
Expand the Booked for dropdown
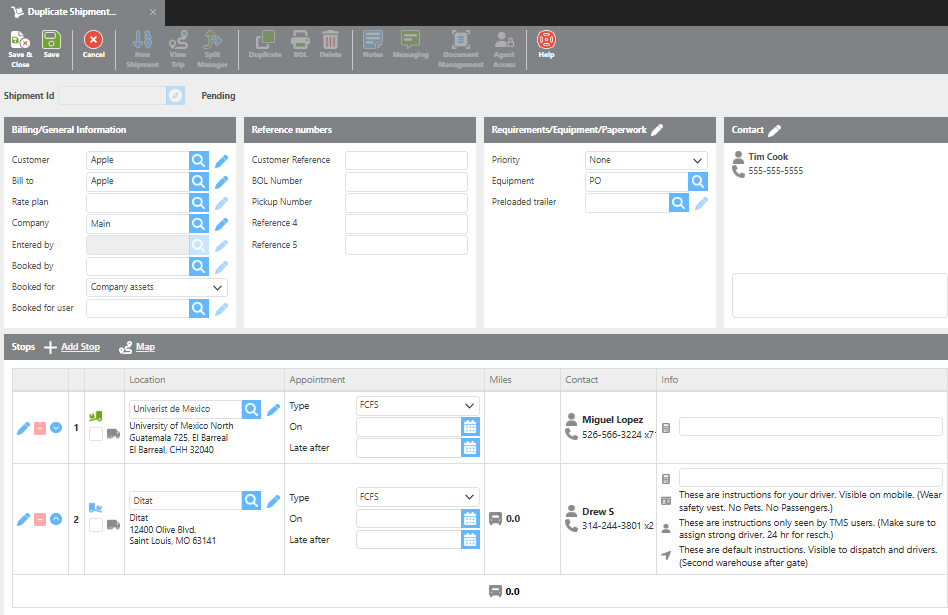pyautogui.click(x=157, y=287)
